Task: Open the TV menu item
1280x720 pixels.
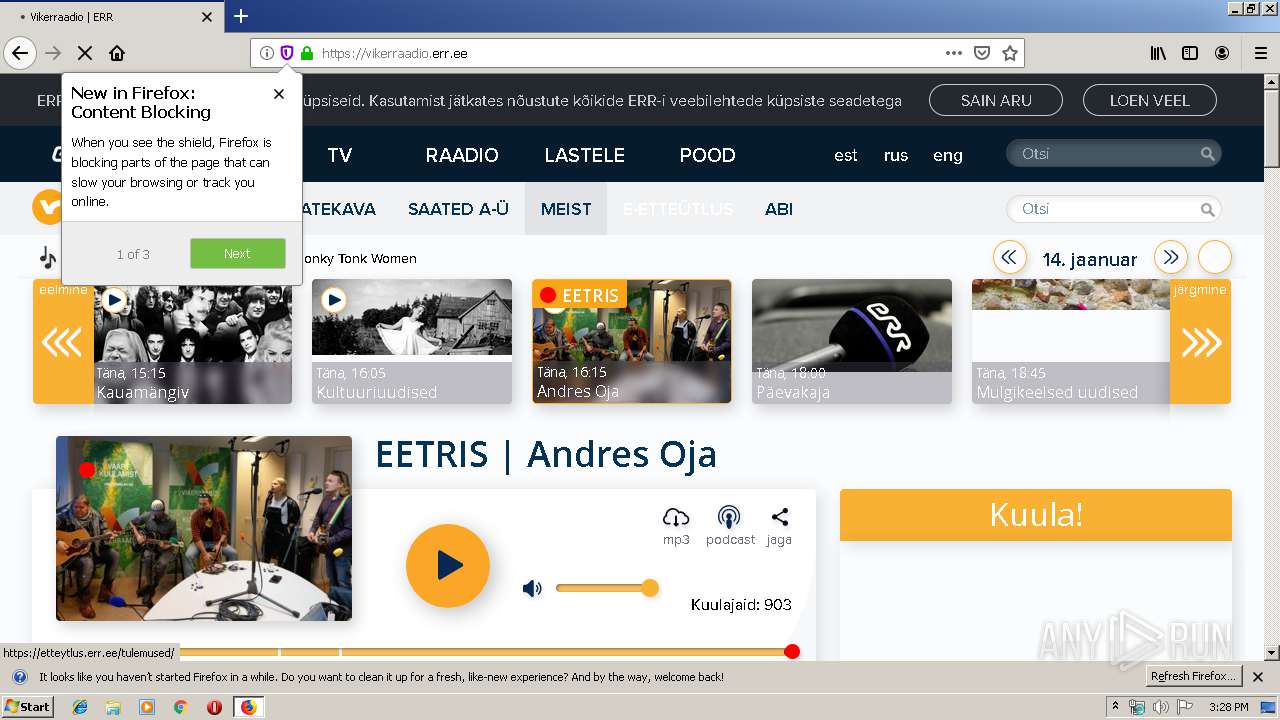Action: pos(340,155)
